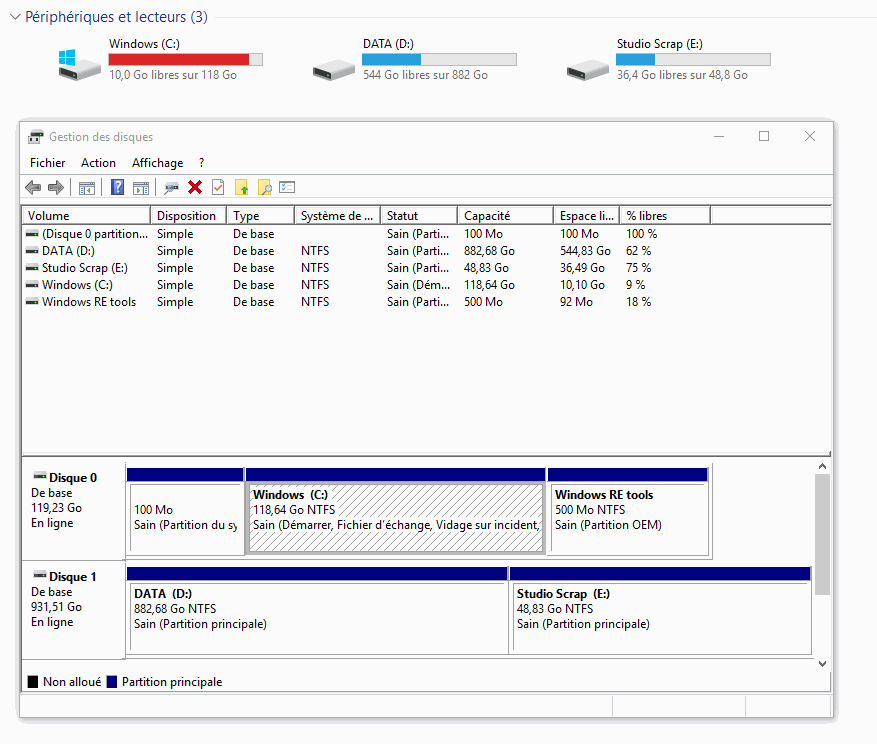Viewport: 877px width, 744px height.
Task: Select the Studio Scrap (E:) partition block
Action: [x=661, y=610]
